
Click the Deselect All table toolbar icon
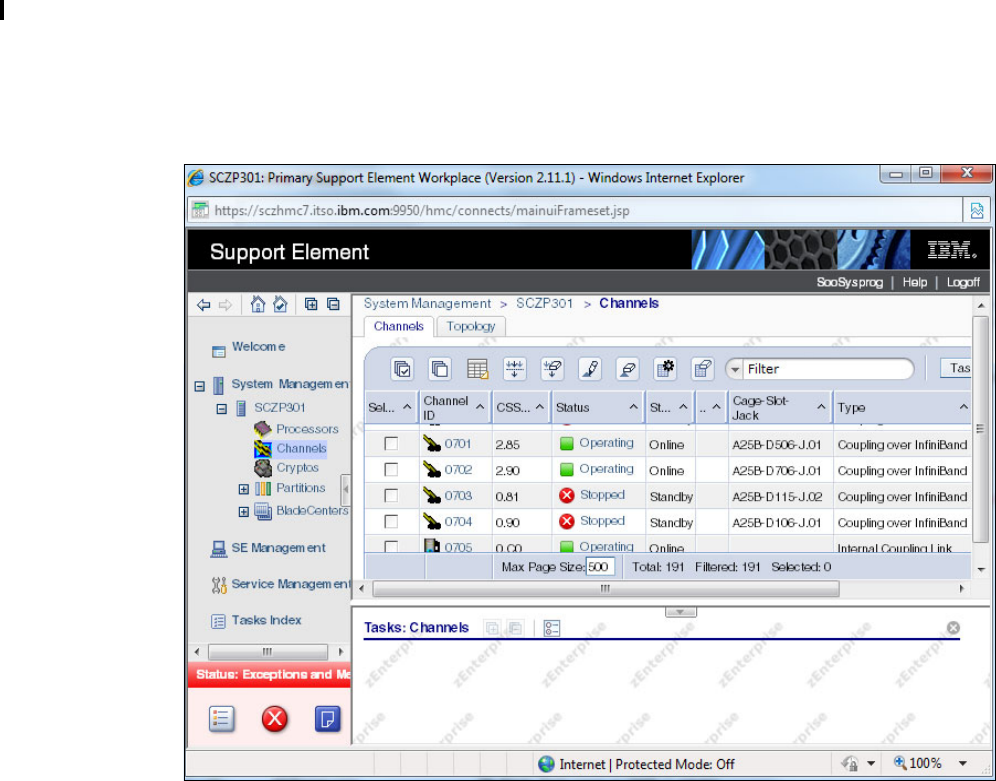tap(440, 369)
